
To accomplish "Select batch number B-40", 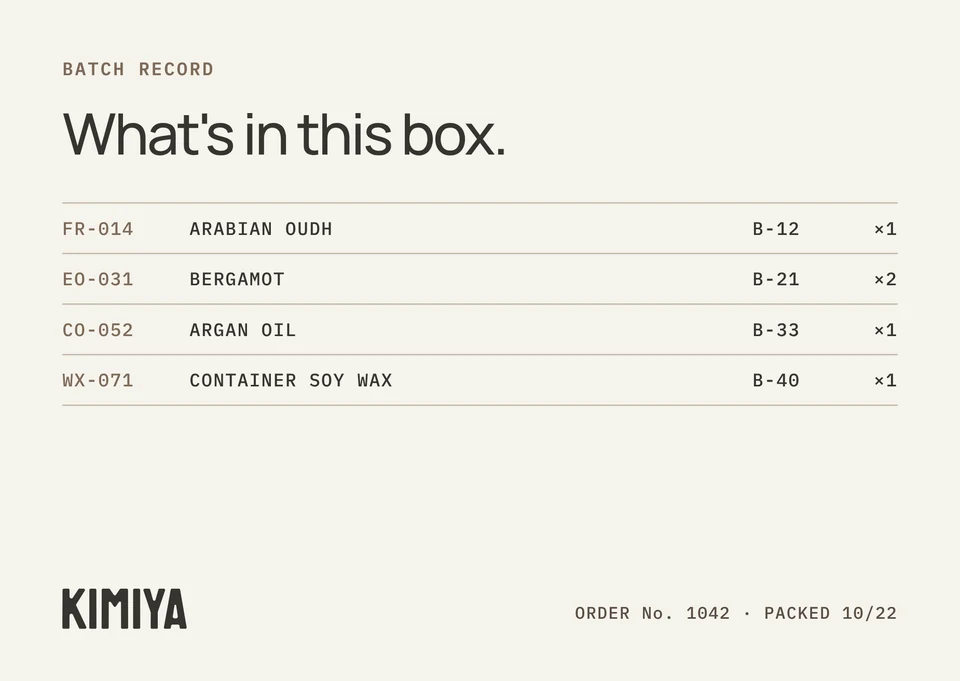I will tap(776, 380).
